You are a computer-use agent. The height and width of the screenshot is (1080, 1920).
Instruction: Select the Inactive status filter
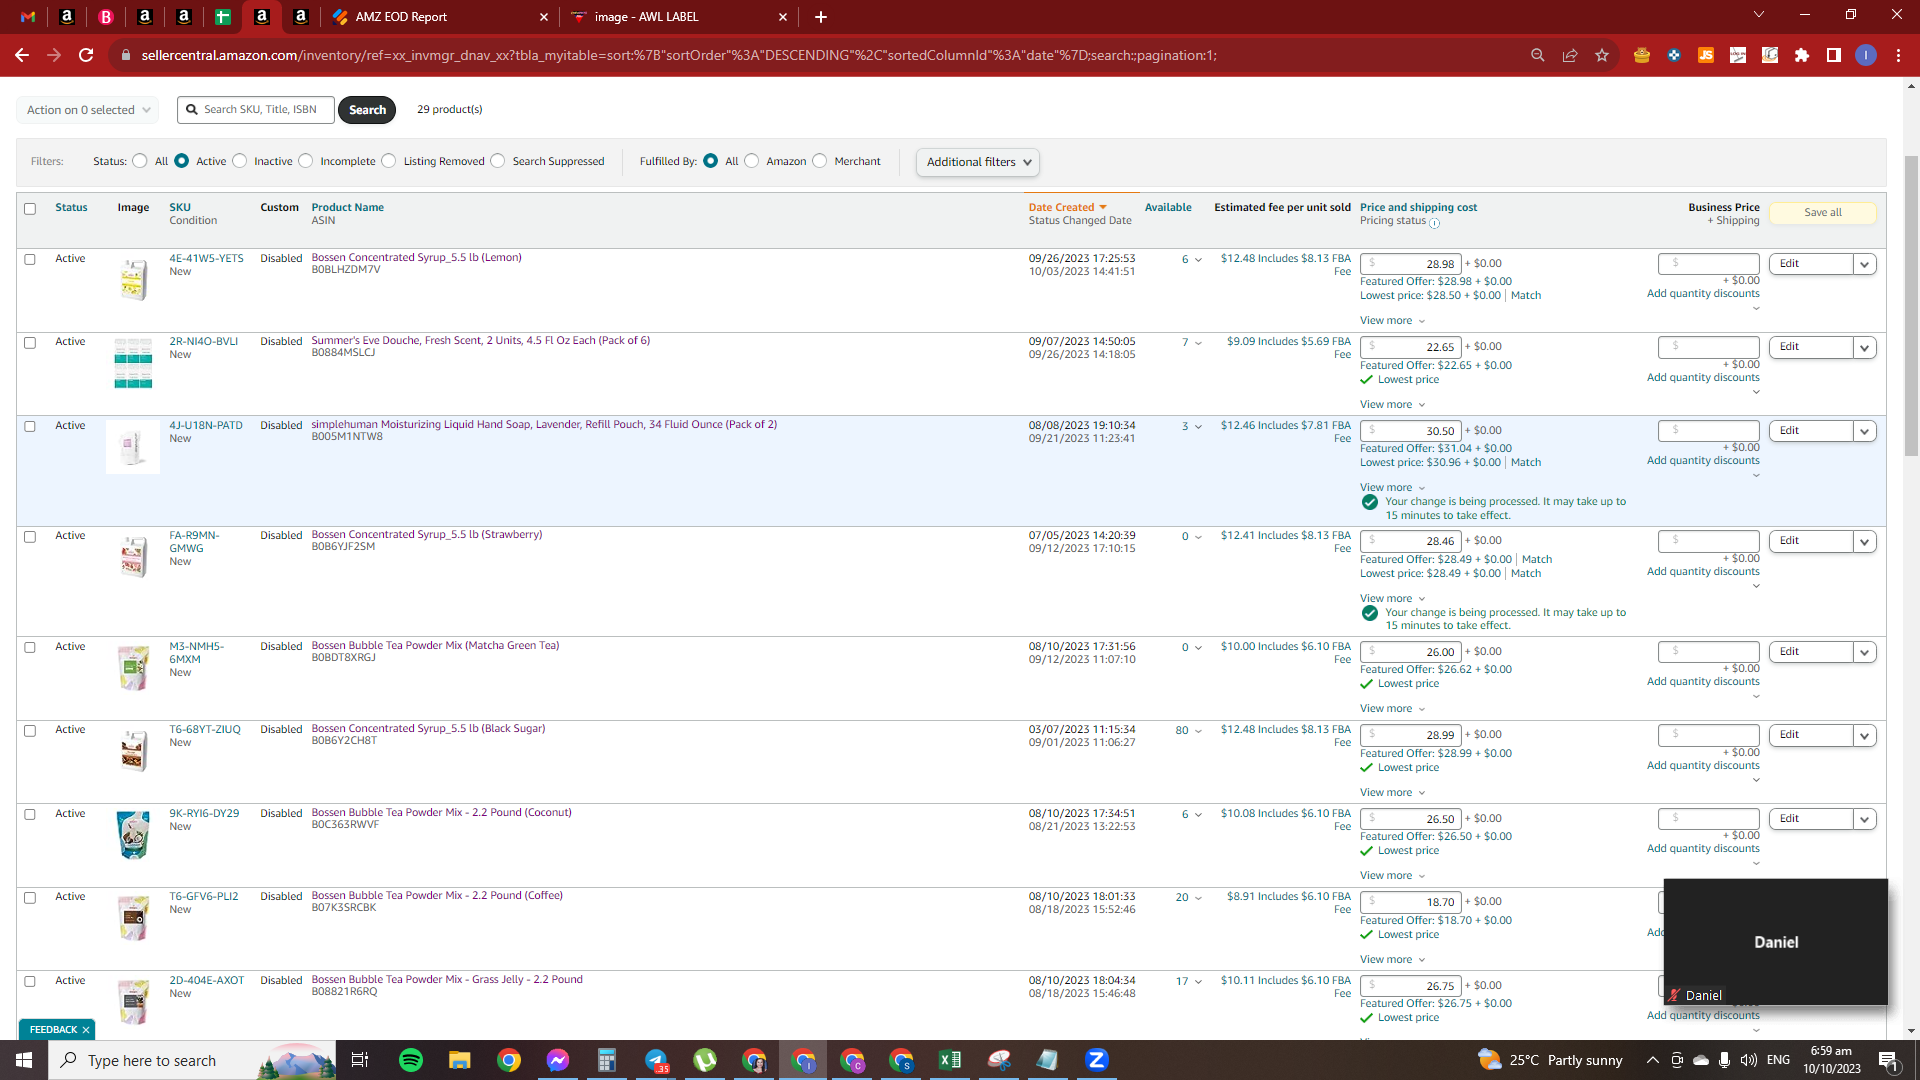(x=240, y=161)
